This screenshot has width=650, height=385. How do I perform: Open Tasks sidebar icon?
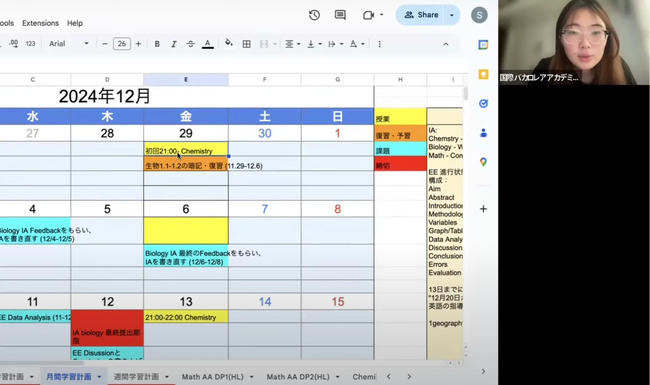pyautogui.click(x=483, y=104)
